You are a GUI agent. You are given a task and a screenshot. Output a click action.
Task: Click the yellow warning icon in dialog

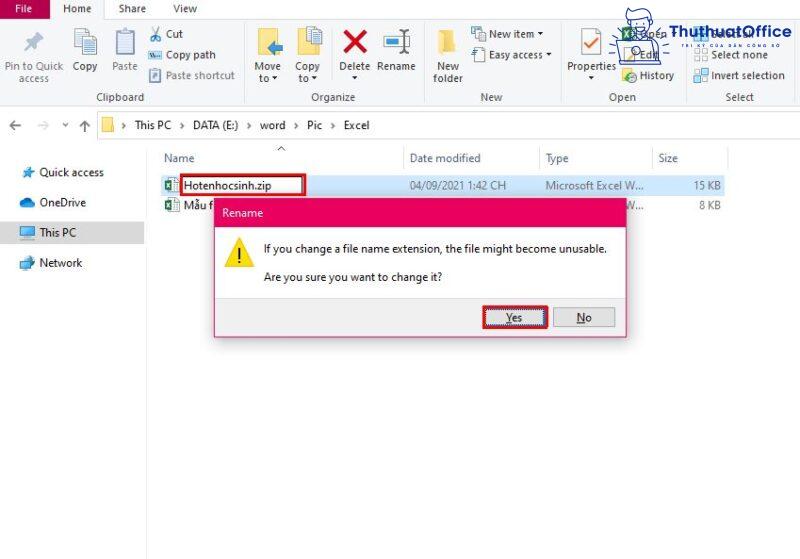click(x=239, y=252)
